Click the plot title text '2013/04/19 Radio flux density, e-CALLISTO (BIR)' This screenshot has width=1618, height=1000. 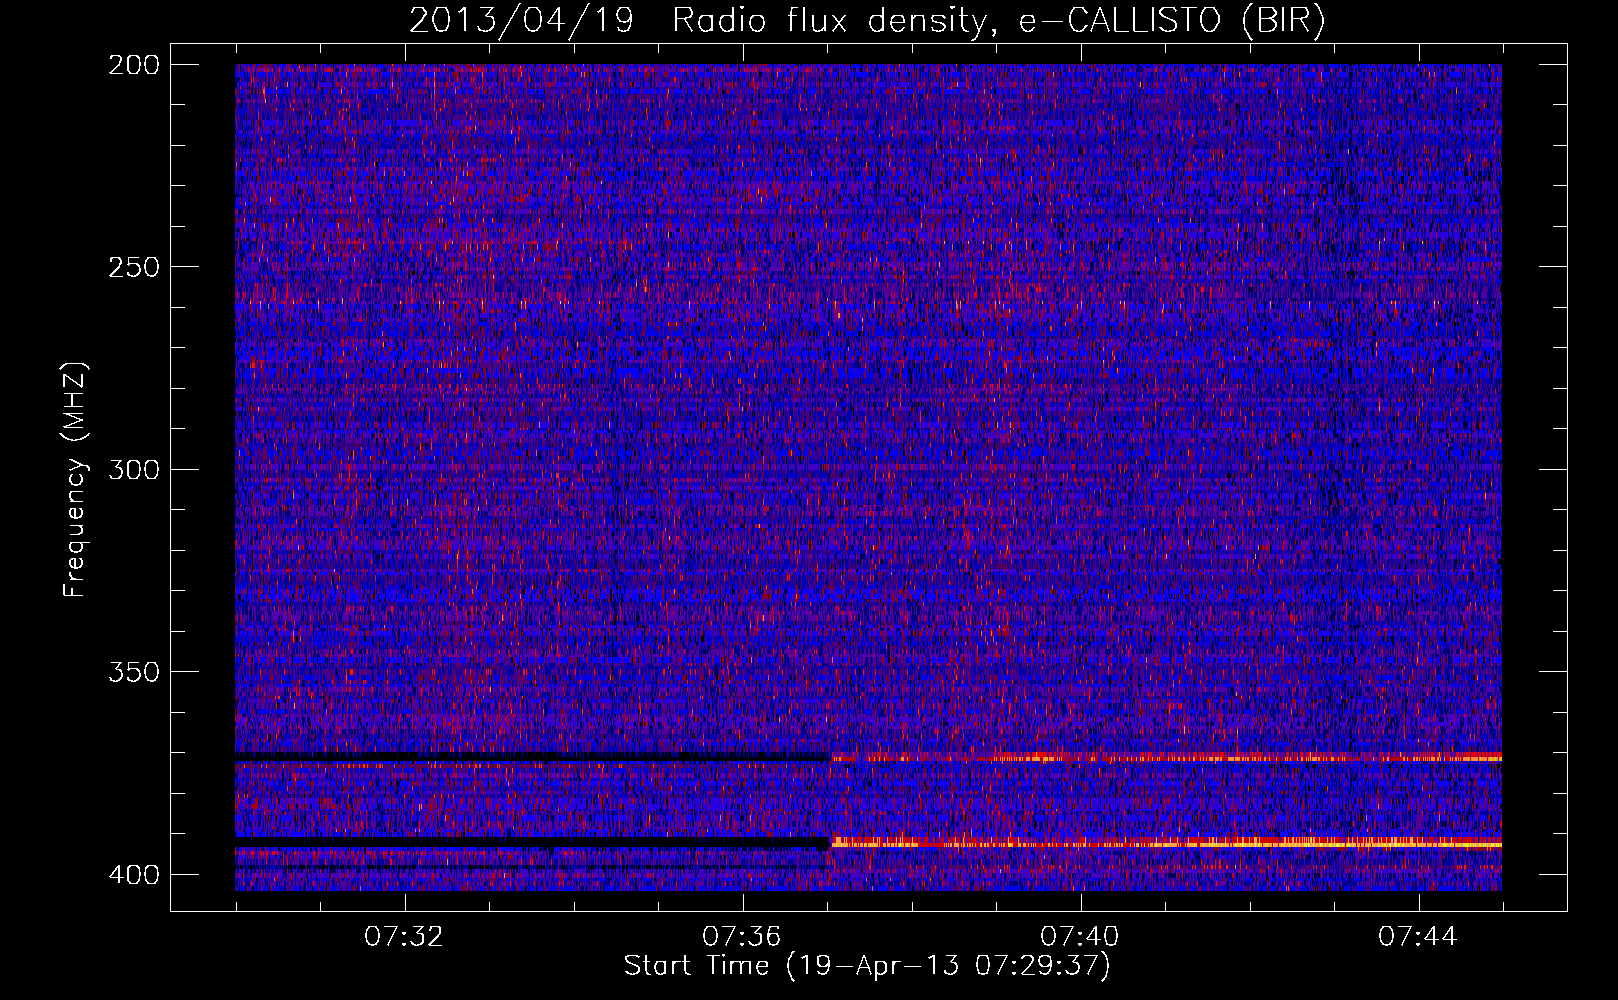[x=867, y=21]
